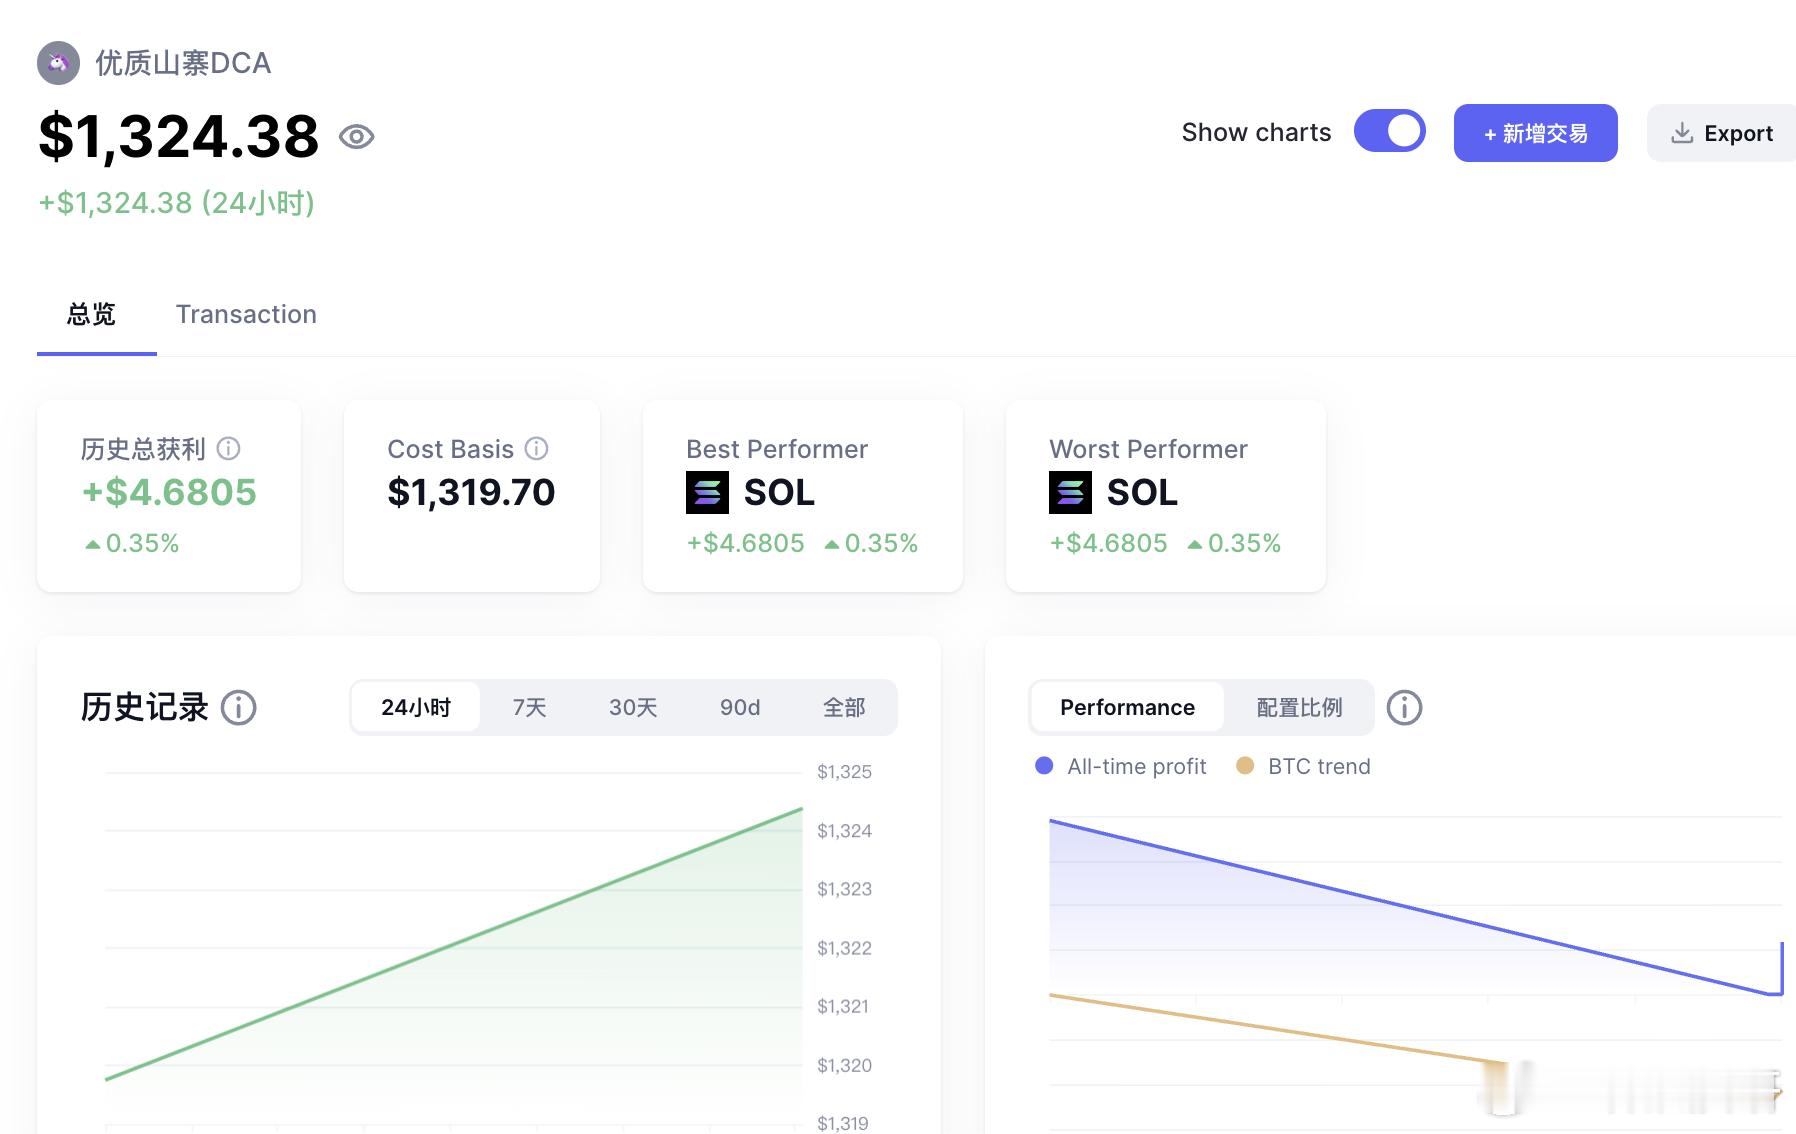Click the Cost Basis value $1,319.70

tap(471, 492)
